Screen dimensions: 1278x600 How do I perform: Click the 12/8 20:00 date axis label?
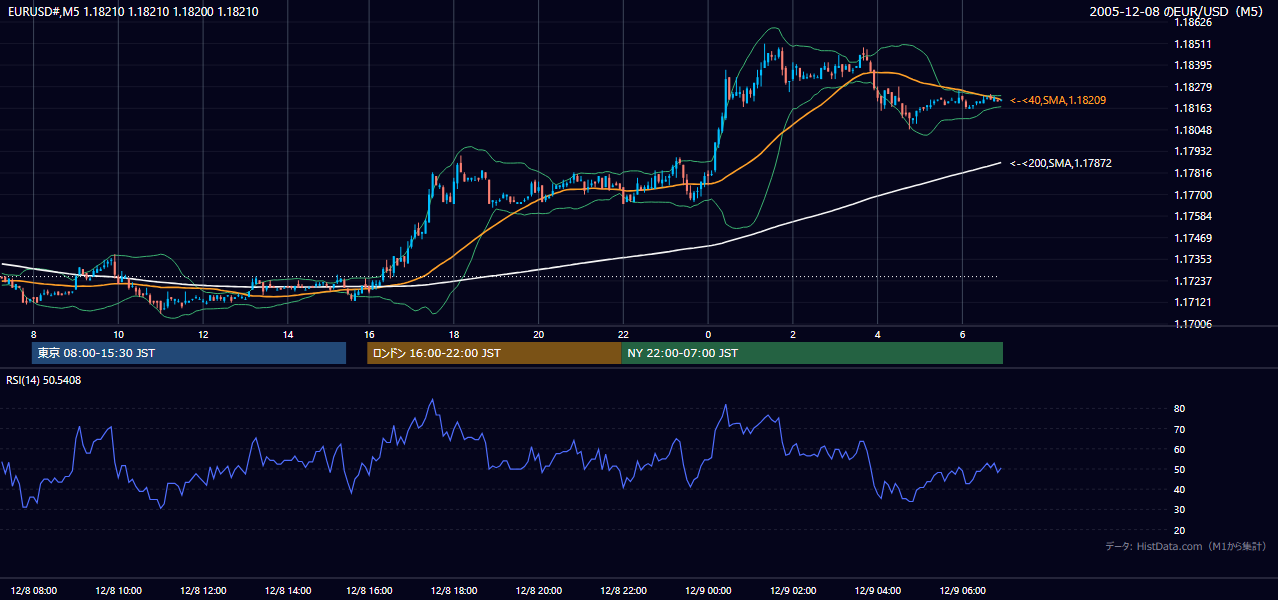point(538,590)
